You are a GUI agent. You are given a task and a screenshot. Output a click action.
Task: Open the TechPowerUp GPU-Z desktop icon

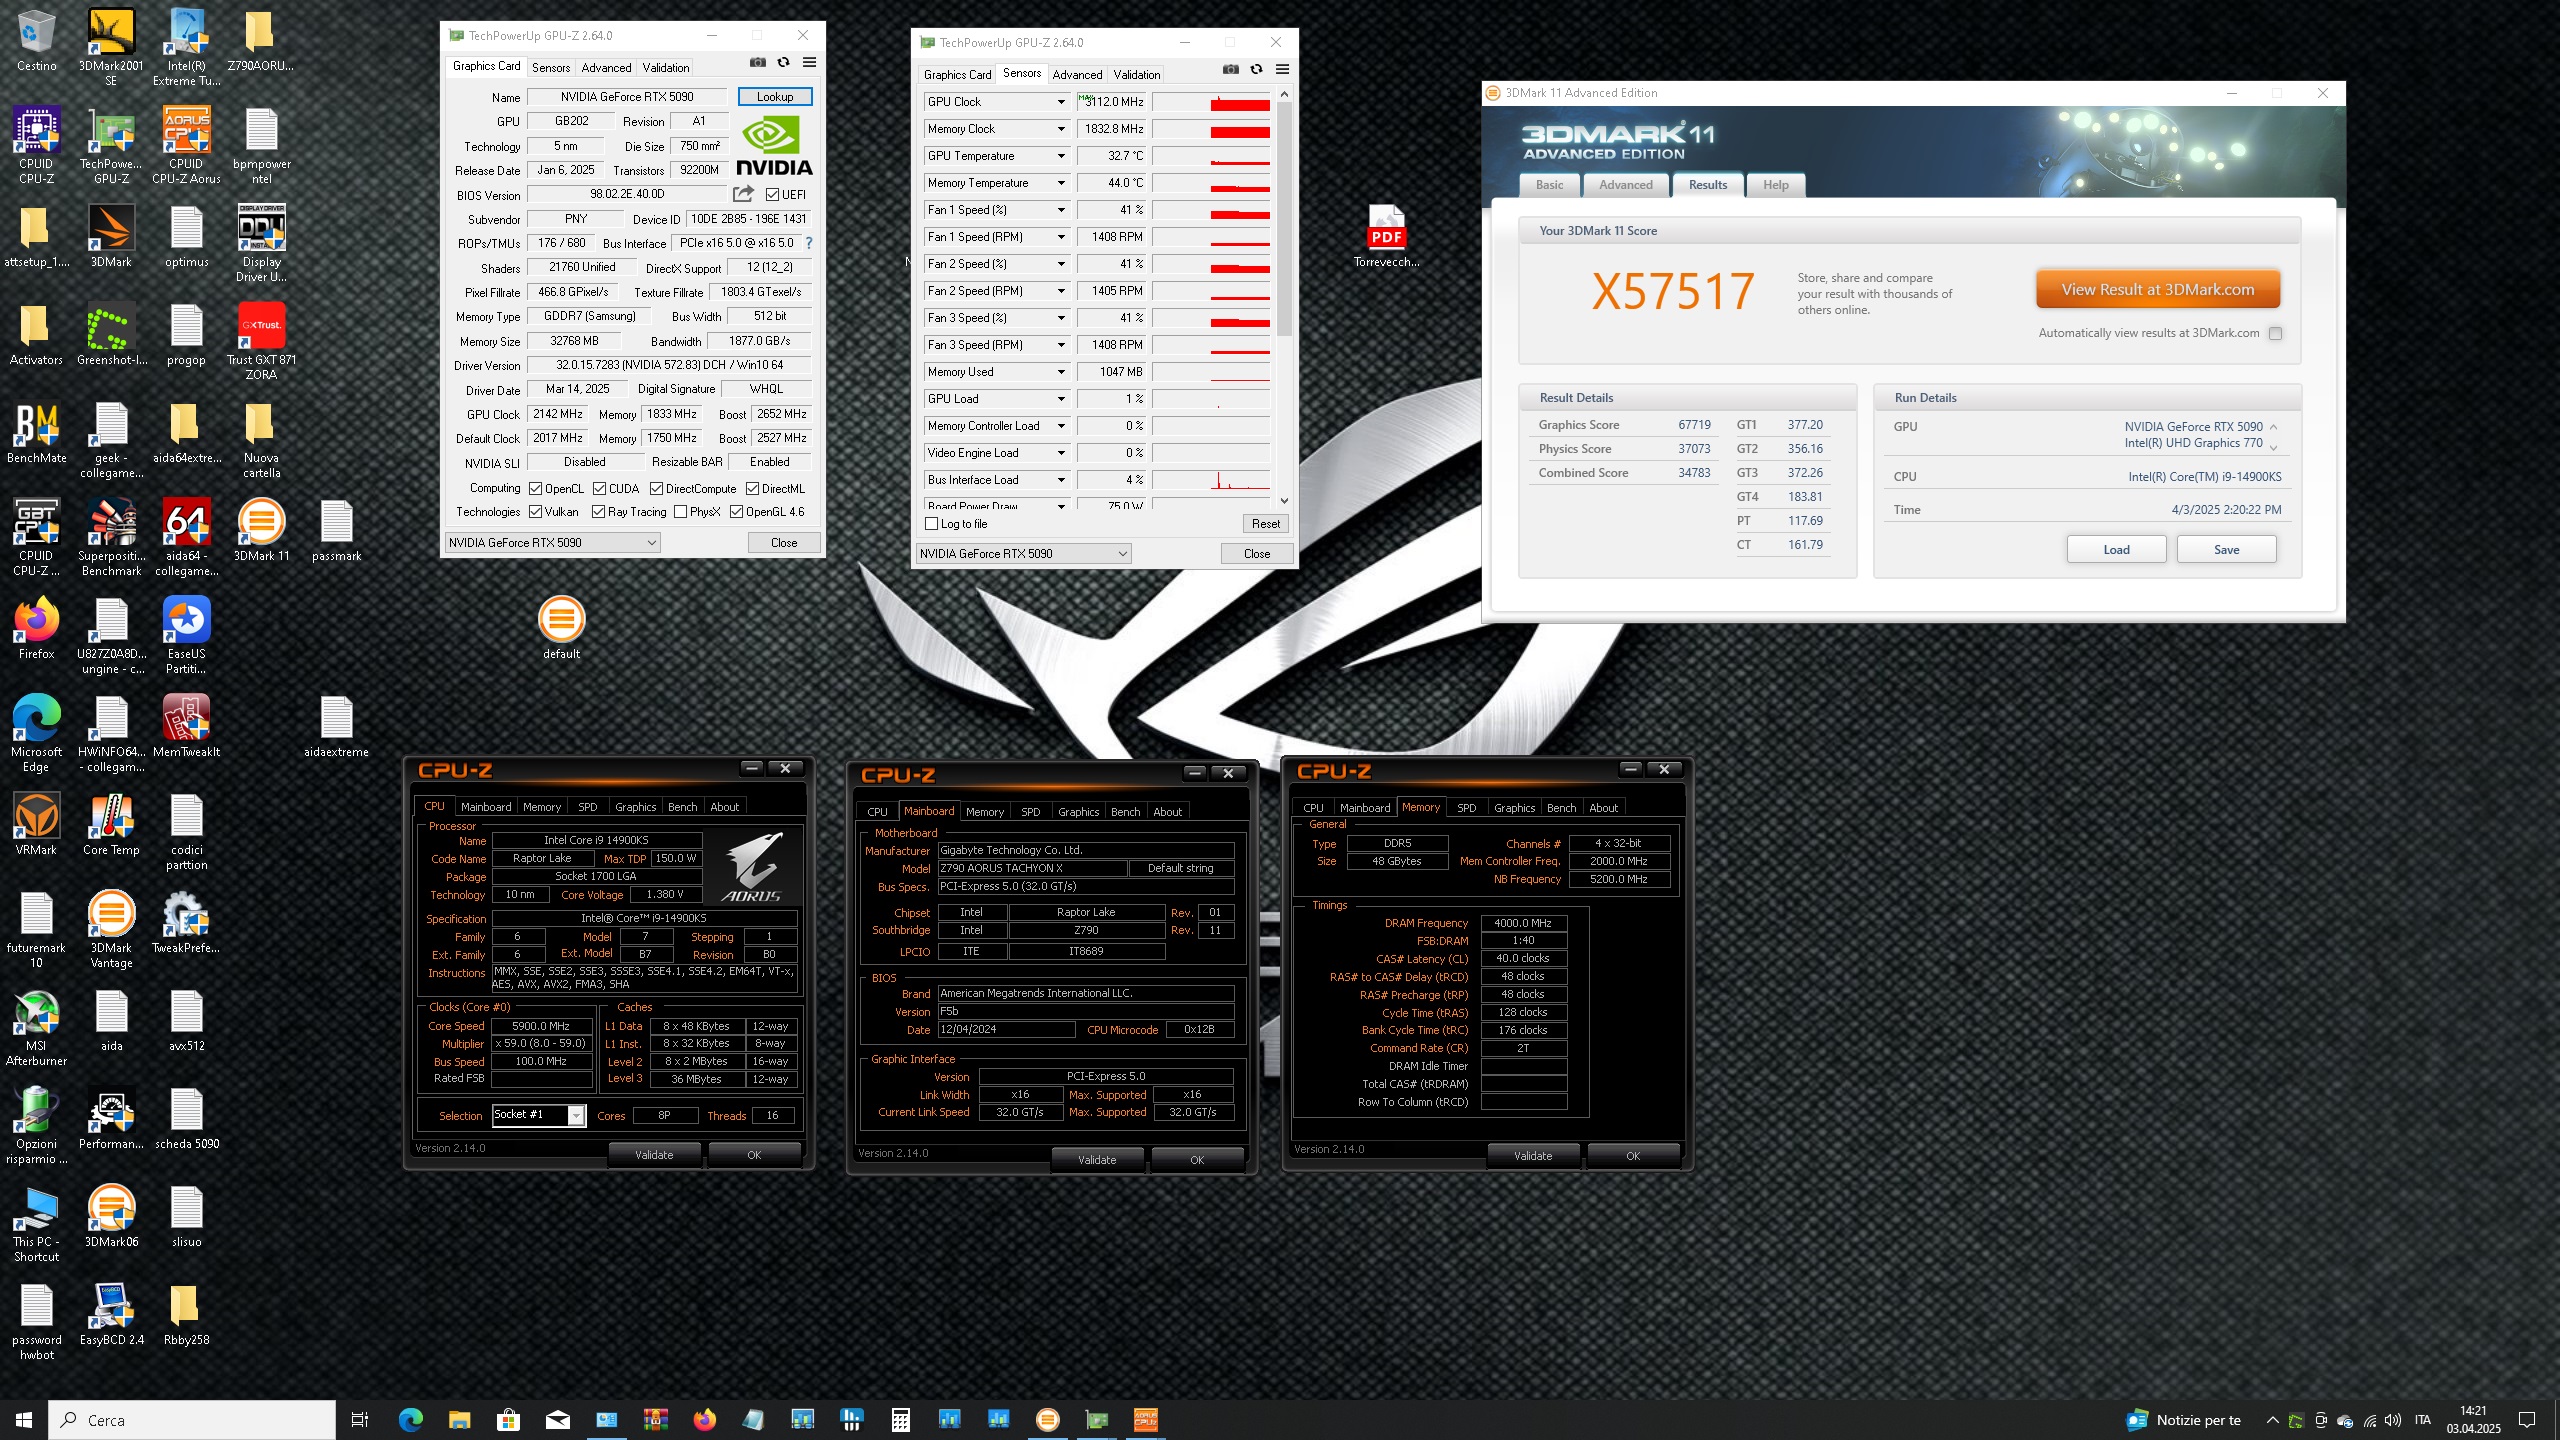111,145
